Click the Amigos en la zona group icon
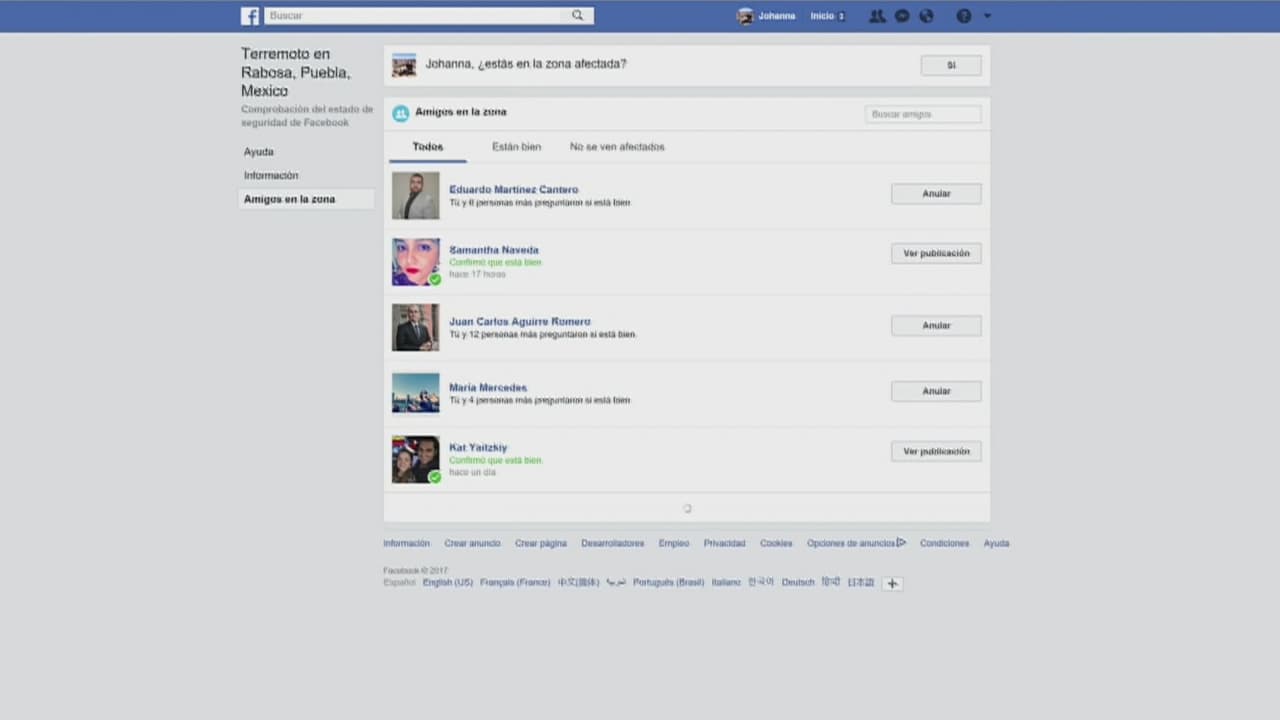This screenshot has width=1280, height=720. [x=401, y=114]
